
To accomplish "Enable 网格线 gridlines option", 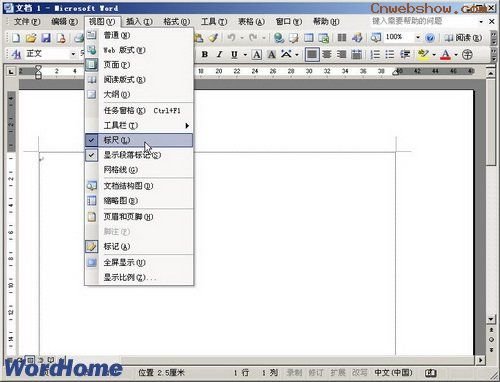I will 139,170.
